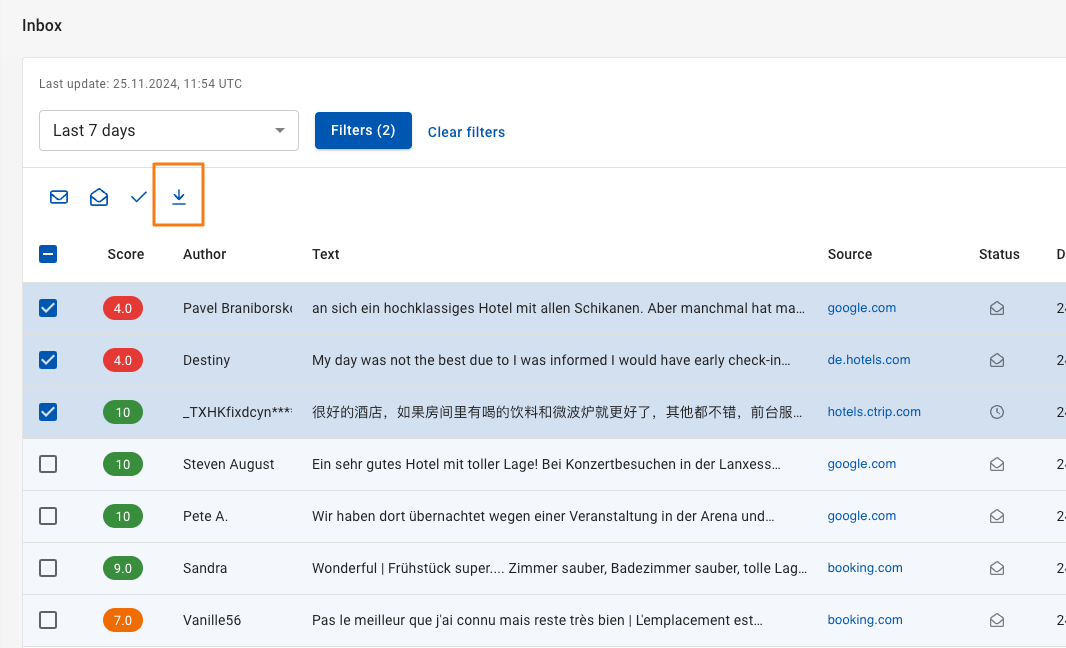Click status icon in Vanille56 row
Viewport: 1066px width, 648px height.
coord(997,620)
